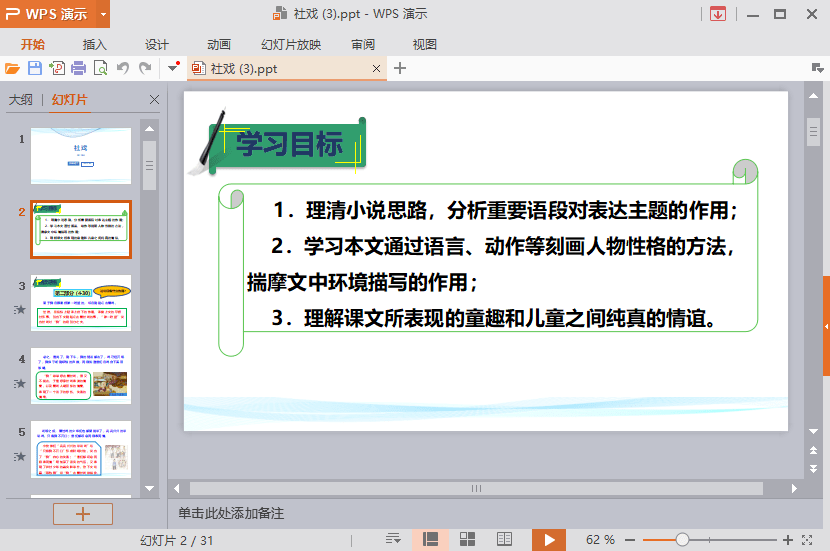The width and height of the screenshot is (830, 551).
Task: Click the zoom slider handle
Action: coord(682,540)
